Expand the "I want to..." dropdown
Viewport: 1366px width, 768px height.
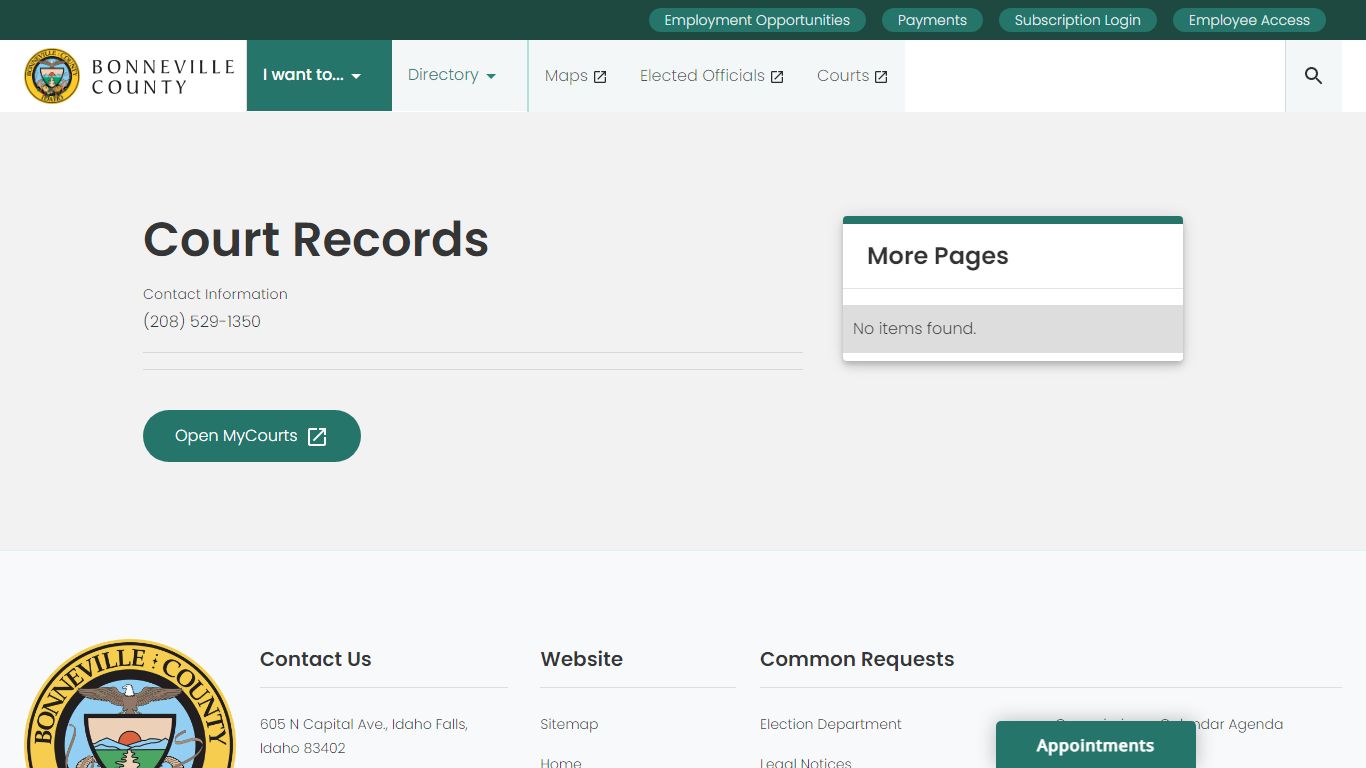(319, 75)
